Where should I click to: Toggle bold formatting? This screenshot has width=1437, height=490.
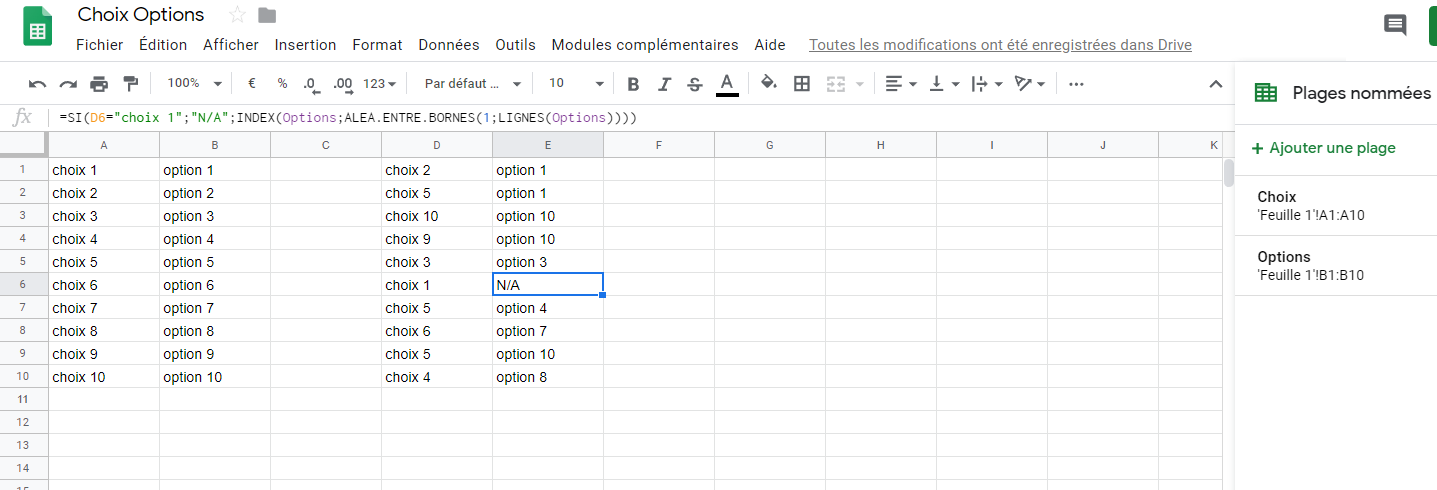632,84
